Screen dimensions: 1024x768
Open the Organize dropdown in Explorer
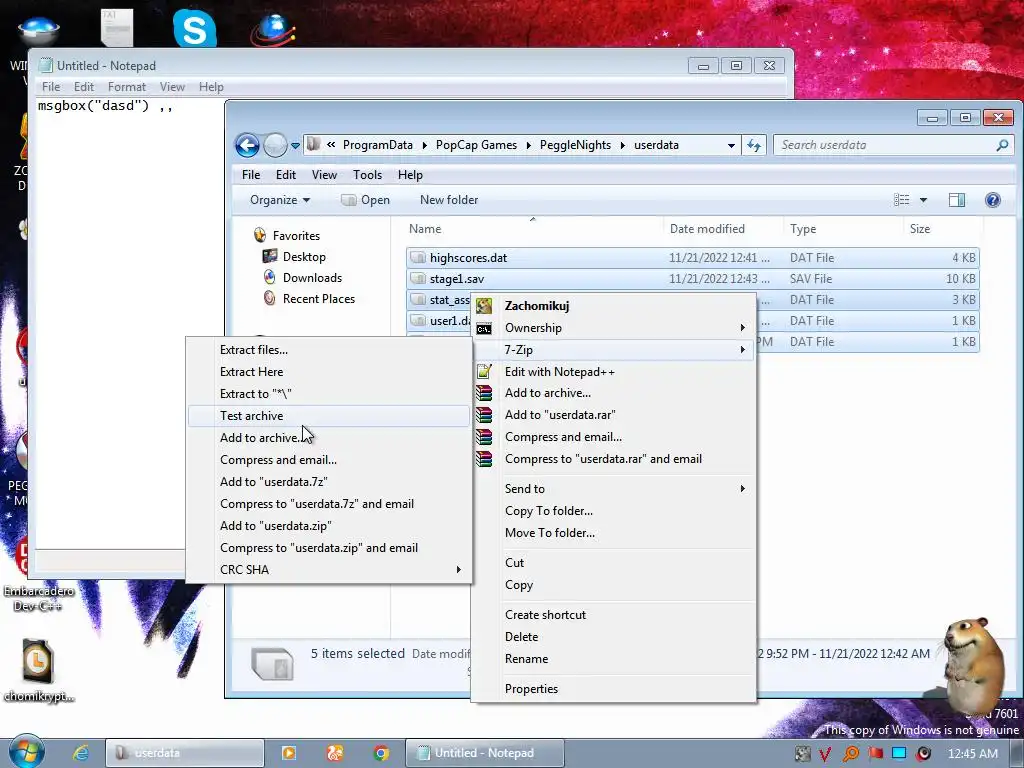tap(280, 200)
